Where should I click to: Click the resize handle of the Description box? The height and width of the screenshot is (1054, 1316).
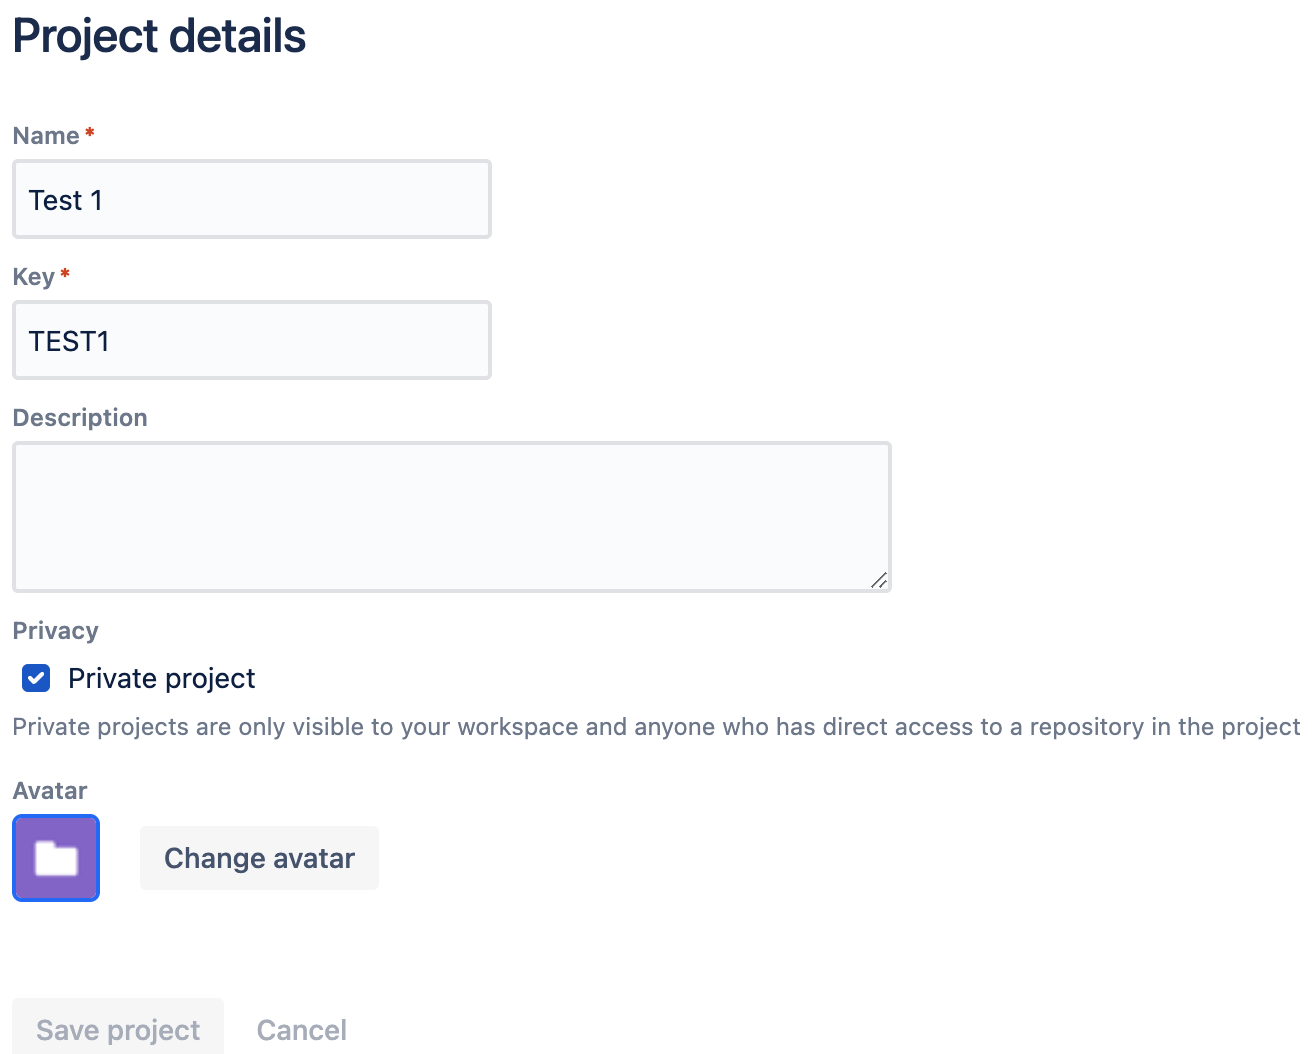(x=879, y=580)
